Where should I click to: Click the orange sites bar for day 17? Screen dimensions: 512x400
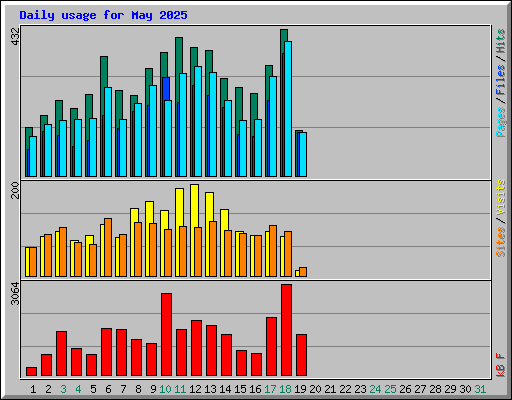click(273, 251)
